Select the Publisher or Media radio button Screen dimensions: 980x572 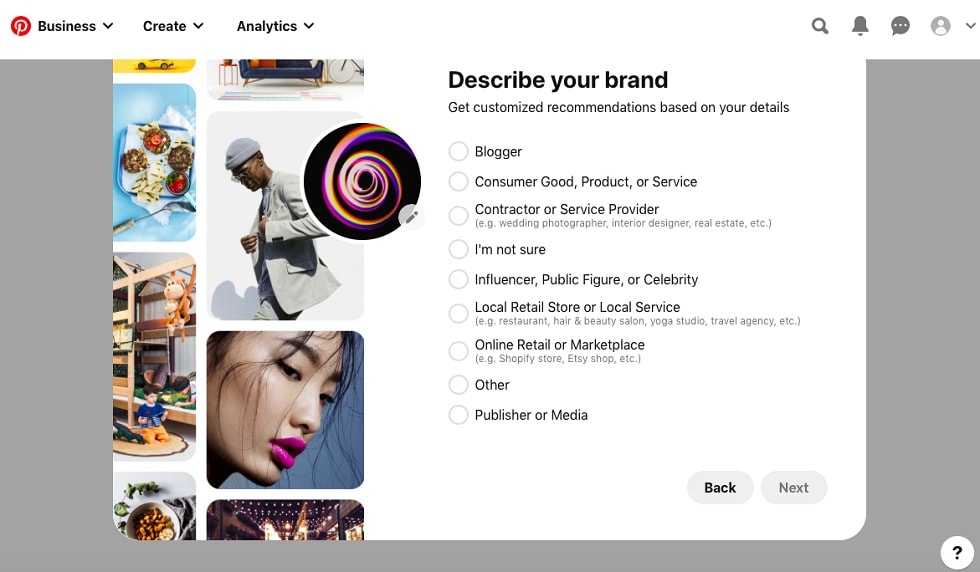[x=458, y=415]
